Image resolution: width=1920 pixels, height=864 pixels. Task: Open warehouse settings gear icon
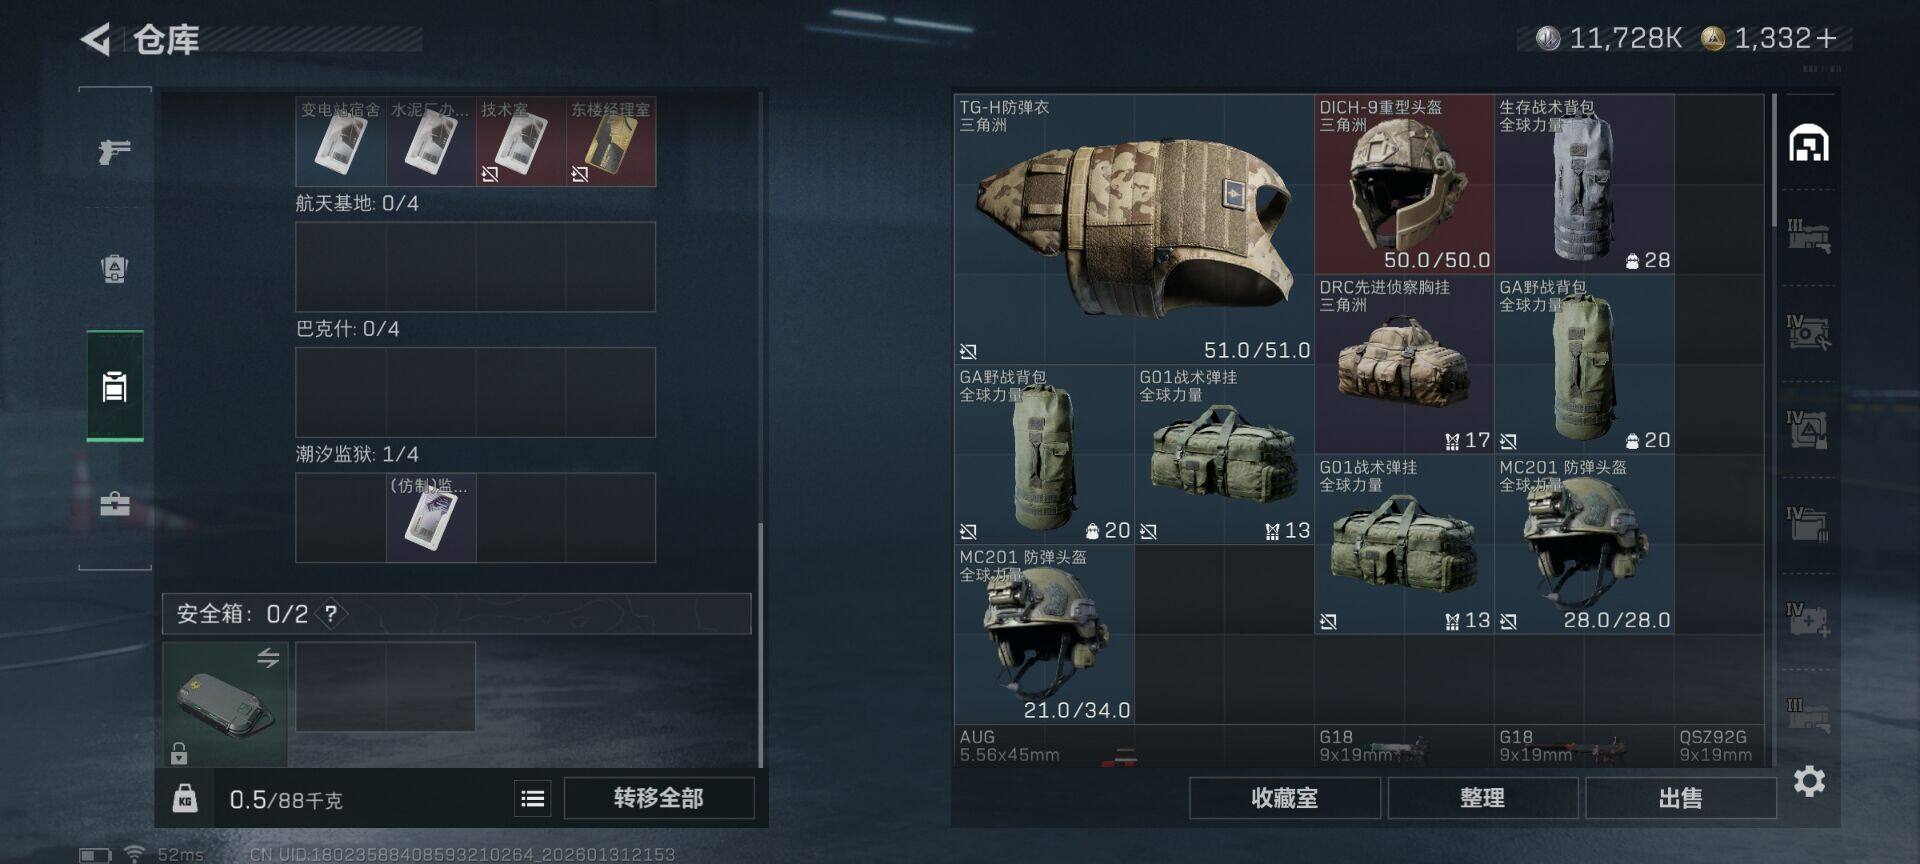[x=1809, y=781]
